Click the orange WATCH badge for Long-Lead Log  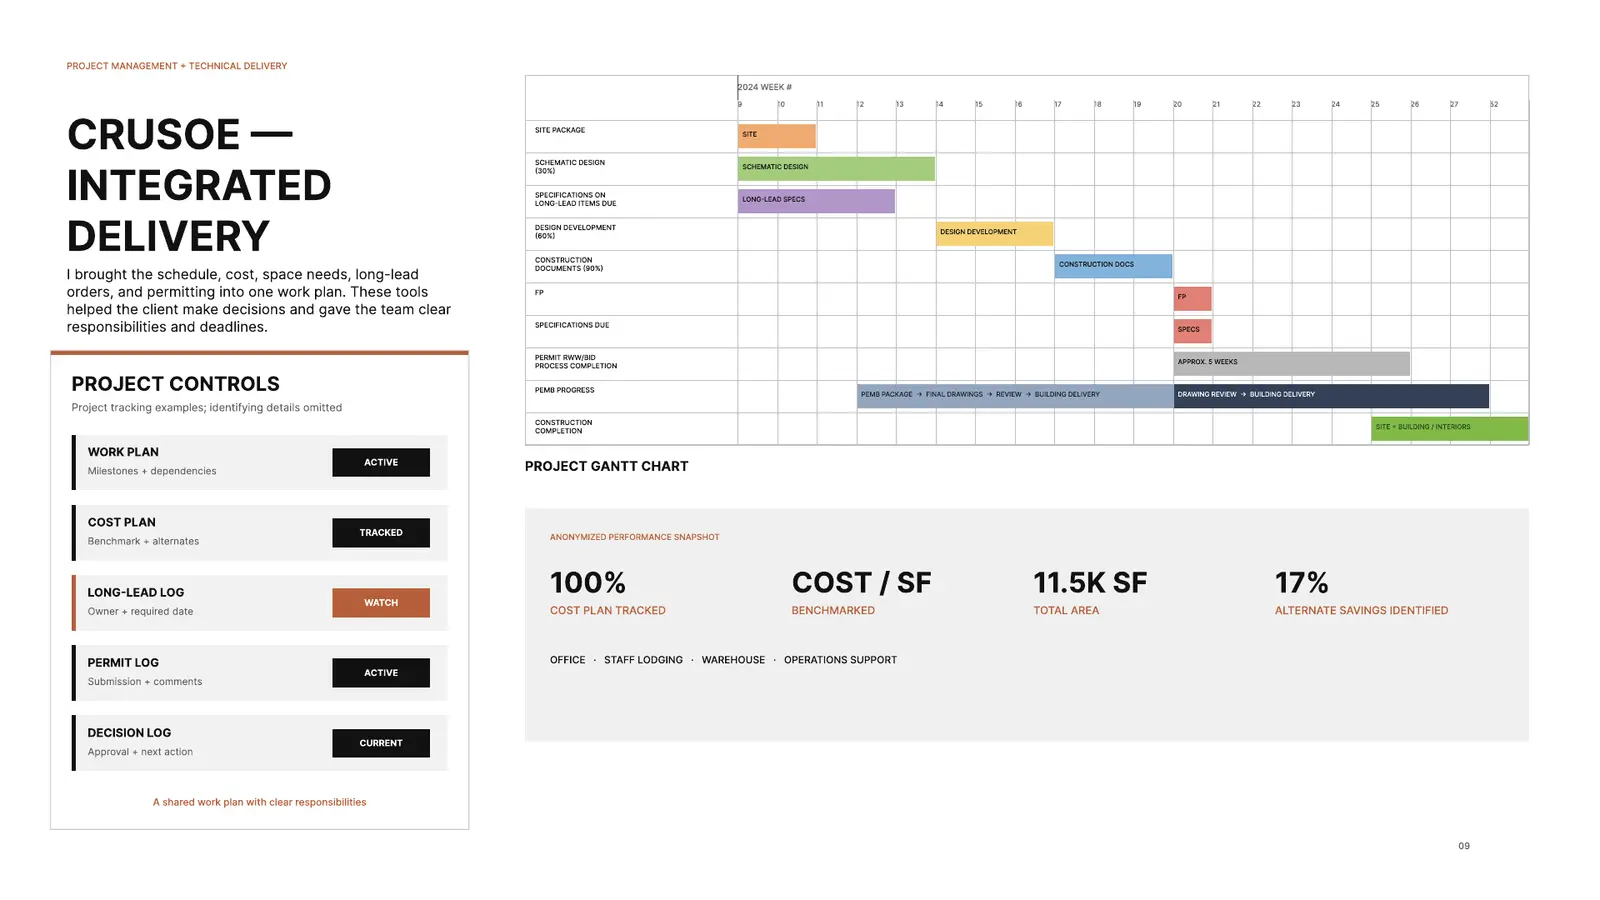(381, 602)
